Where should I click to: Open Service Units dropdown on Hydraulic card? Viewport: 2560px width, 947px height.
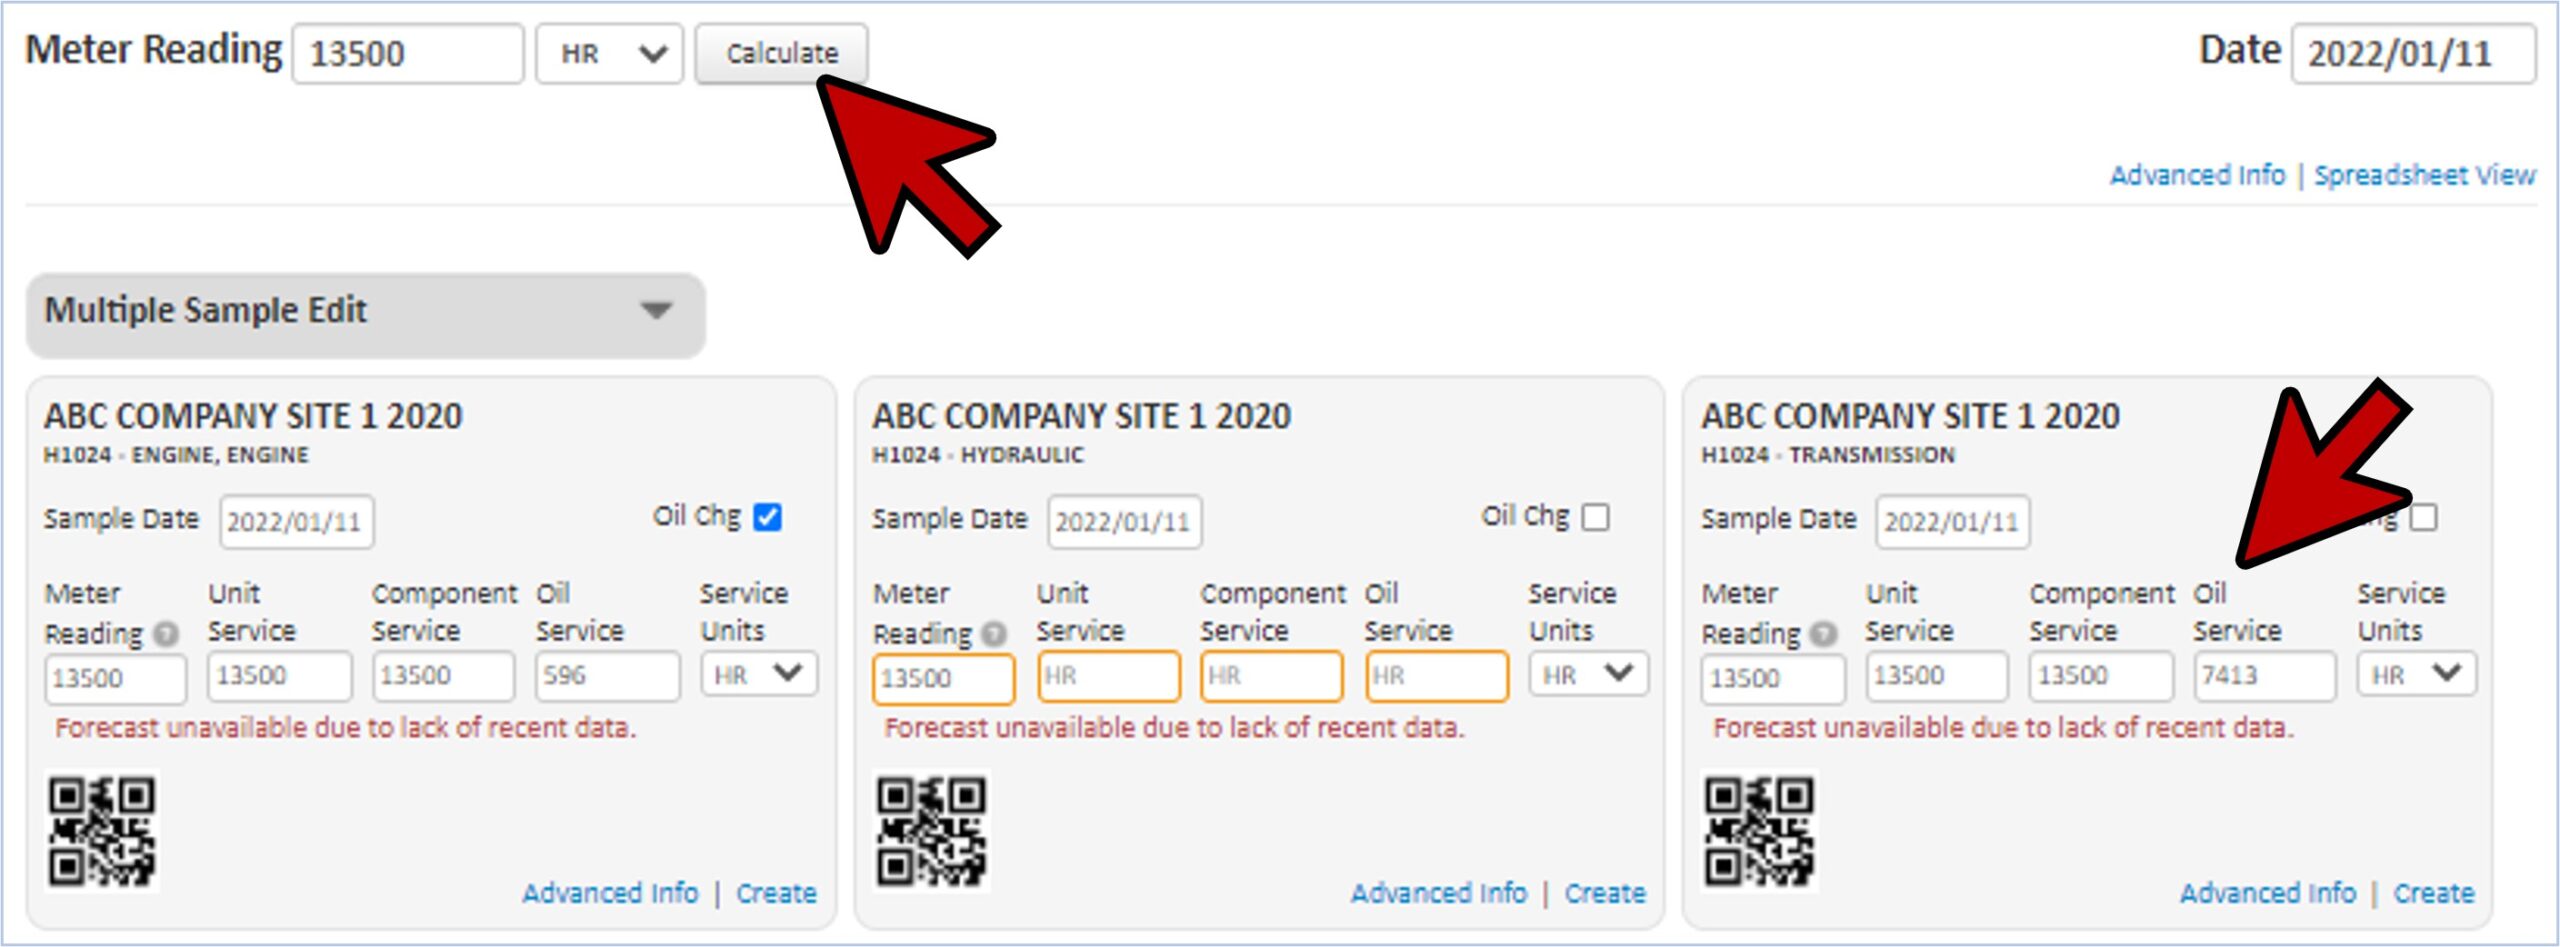(x=1588, y=675)
